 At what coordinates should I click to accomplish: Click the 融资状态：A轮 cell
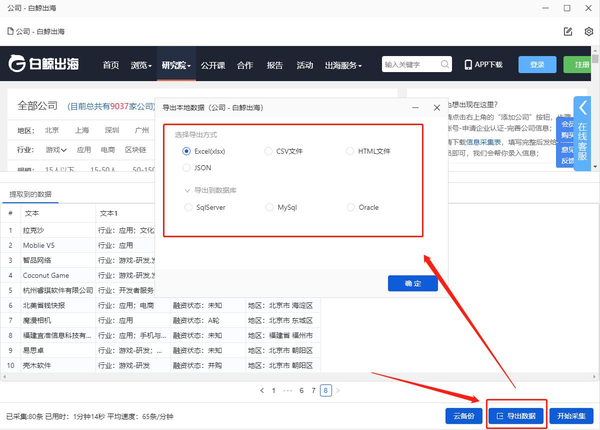(x=208, y=320)
